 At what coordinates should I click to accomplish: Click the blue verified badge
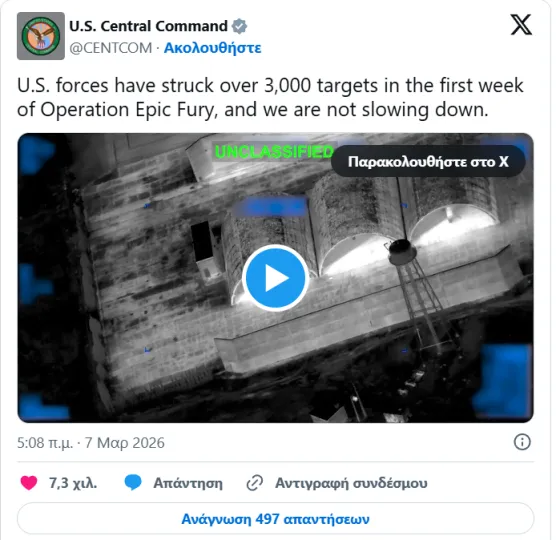(239, 26)
